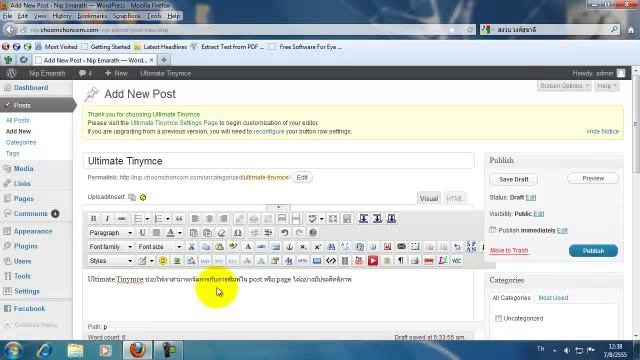Screen dimensions: 640x360
Task: Insert YouTube video red play icon
Action: 373,260
